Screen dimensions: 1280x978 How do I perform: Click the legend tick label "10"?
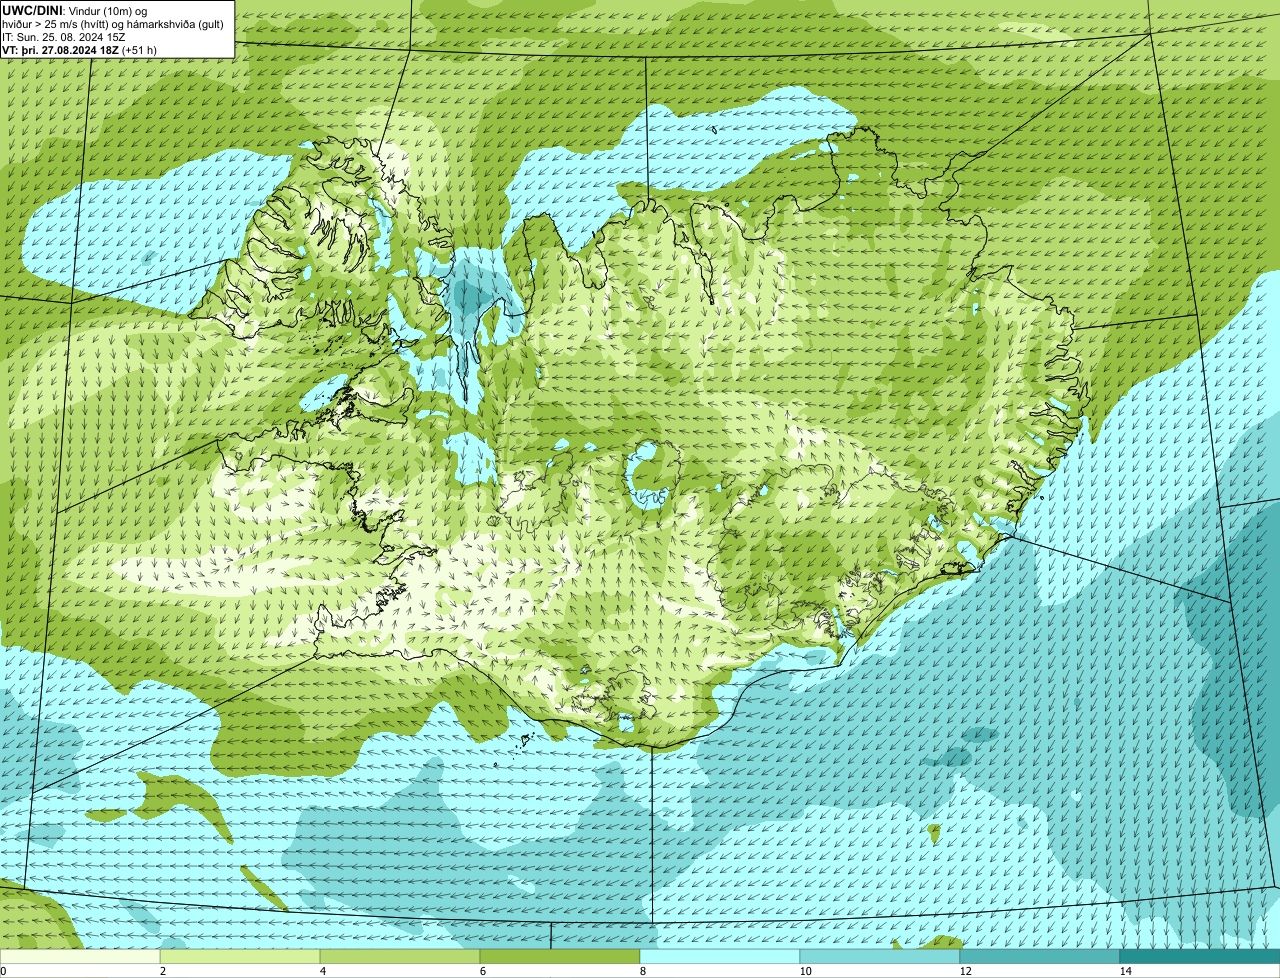pyautogui.click(x=805, y=971)
